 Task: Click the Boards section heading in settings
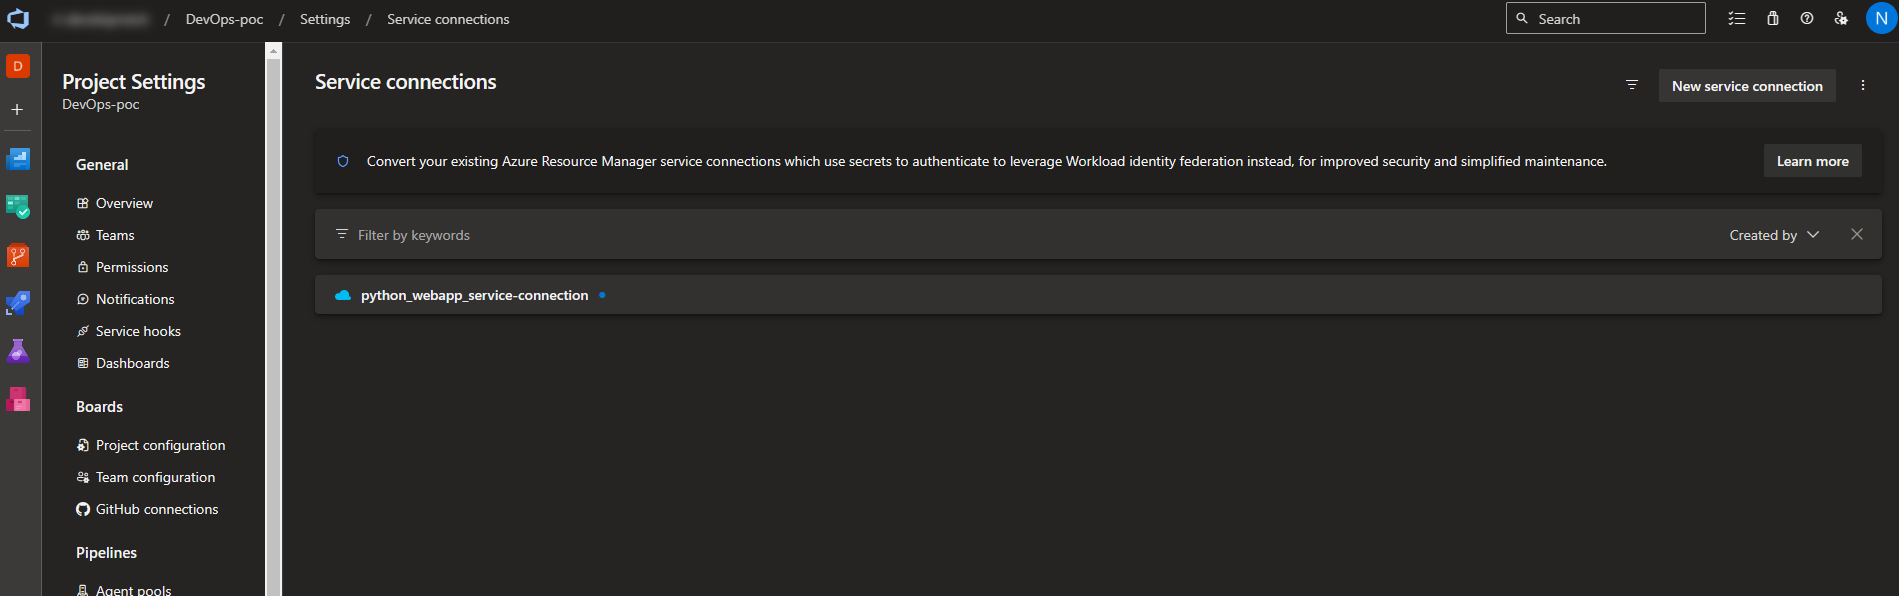coord(99,407)
